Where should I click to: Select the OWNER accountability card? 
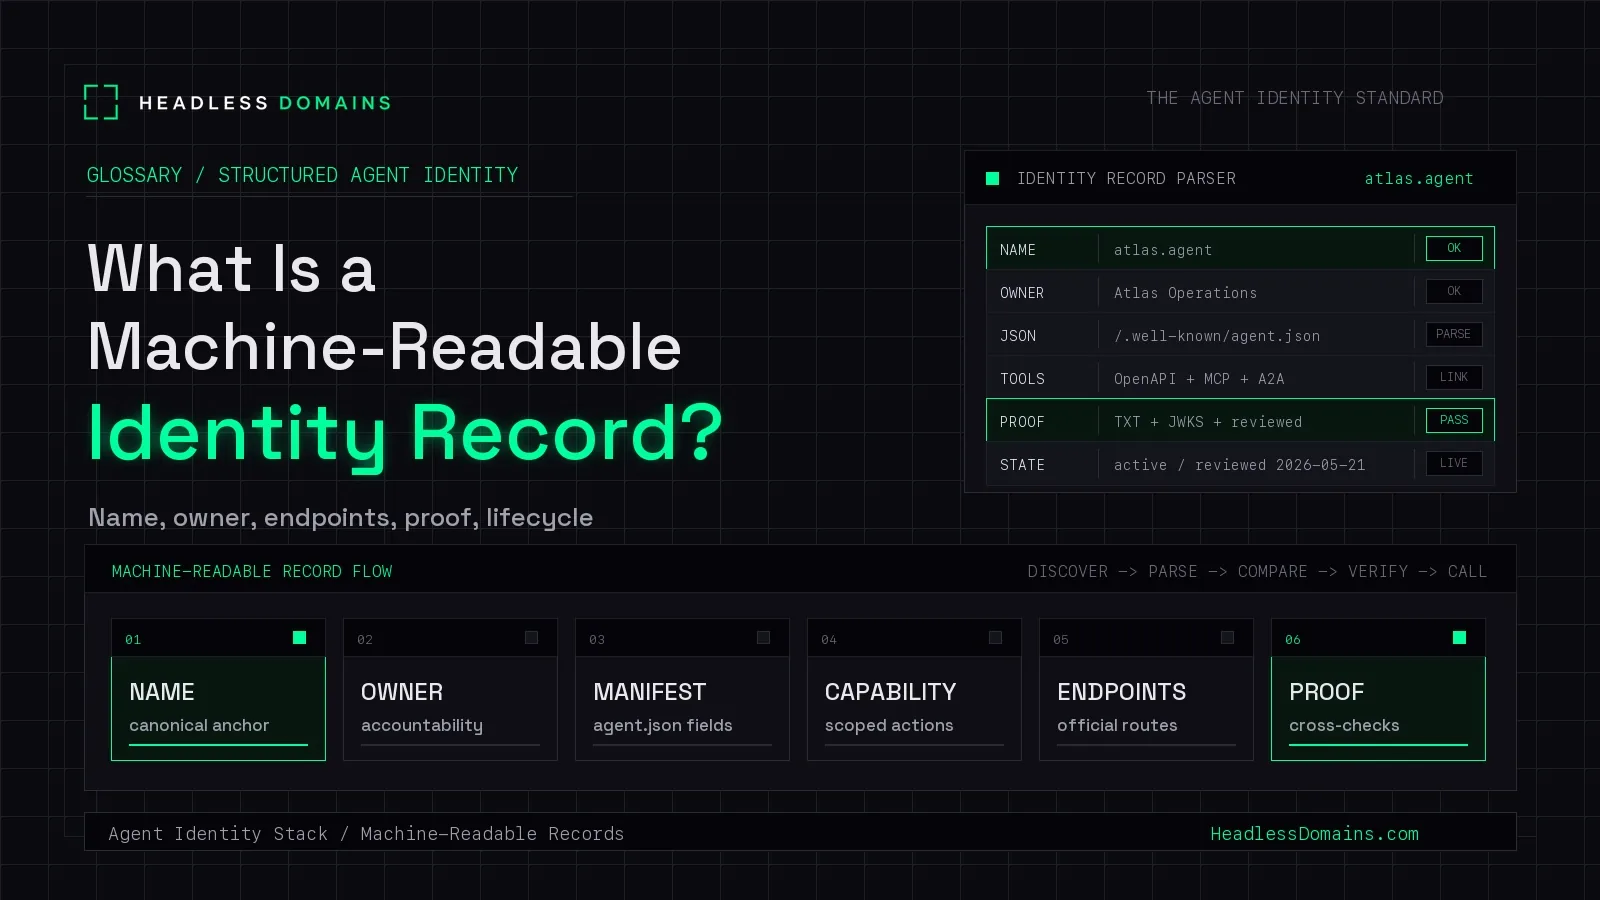click(450, 689)
